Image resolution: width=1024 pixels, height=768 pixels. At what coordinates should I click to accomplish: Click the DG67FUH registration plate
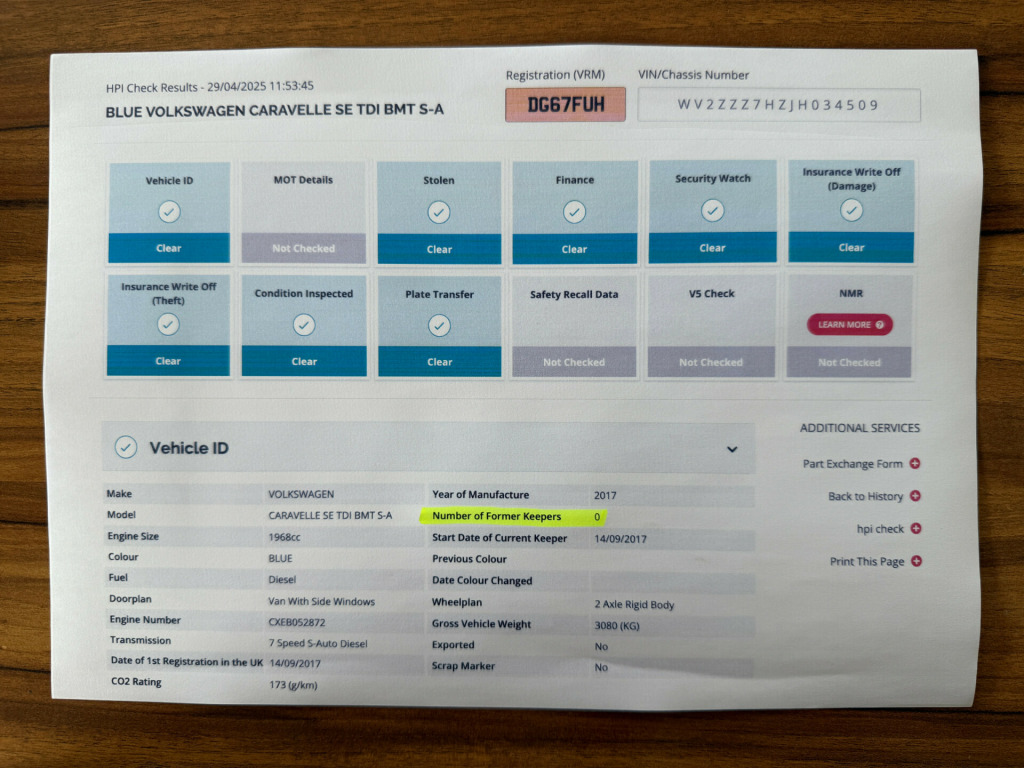[566, 104]
